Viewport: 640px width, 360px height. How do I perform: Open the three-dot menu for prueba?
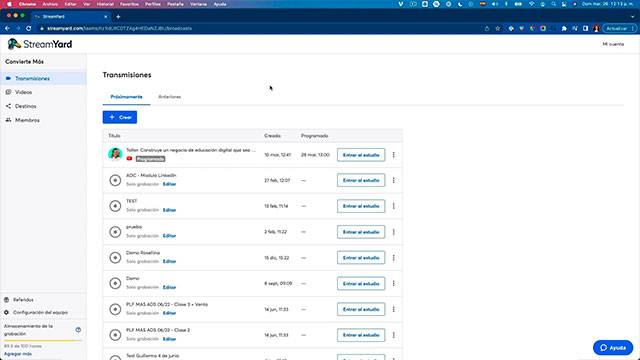click(x=393, y=232)
